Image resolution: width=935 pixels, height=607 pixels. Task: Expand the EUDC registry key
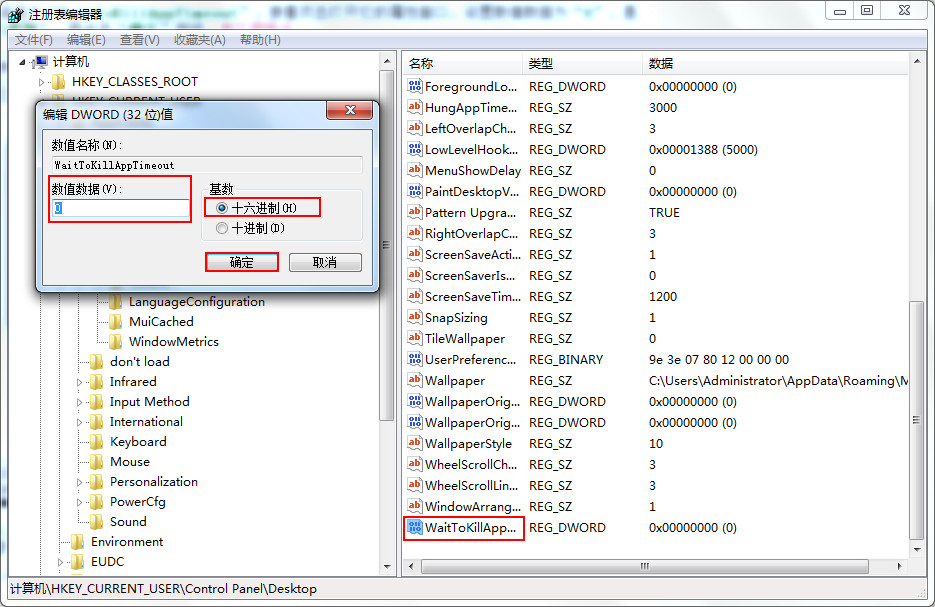click(x=61, y=562)
